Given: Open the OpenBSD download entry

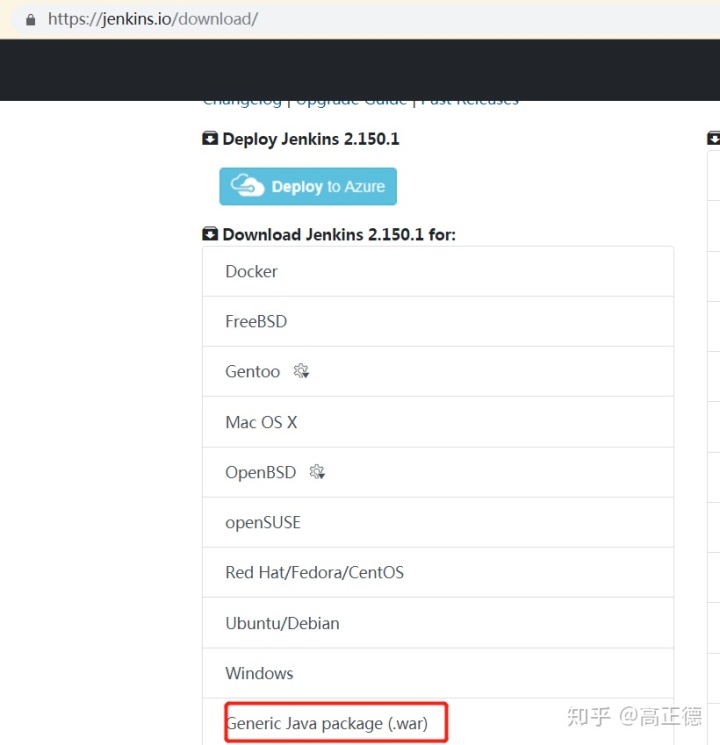Looking at the screenshot, I should pyautogui.click(x=438, y=472).
